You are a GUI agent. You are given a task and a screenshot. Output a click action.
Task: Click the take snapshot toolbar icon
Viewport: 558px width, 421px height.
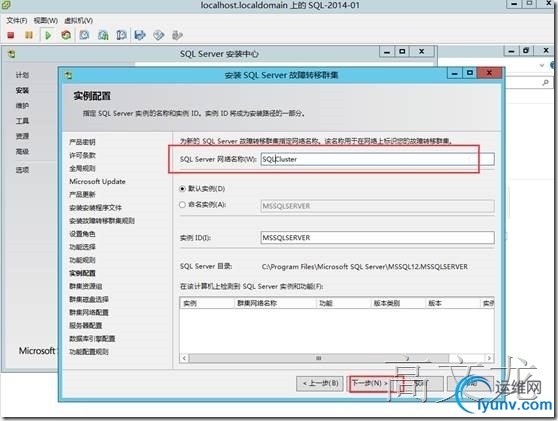tap(84, 35)
